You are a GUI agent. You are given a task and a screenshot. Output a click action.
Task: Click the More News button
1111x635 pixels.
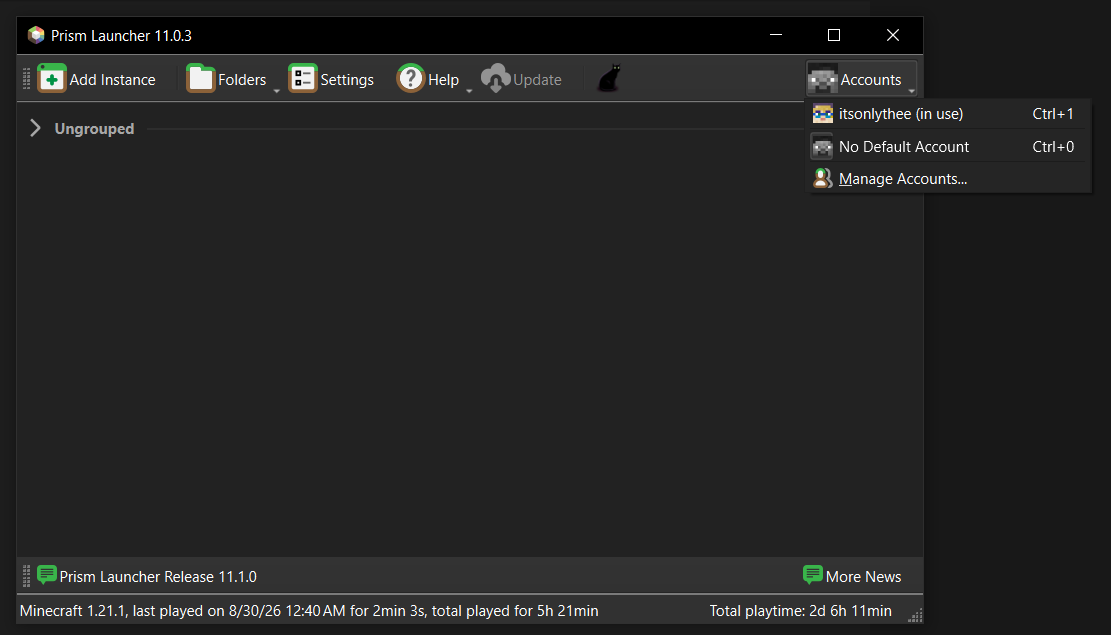(852, 576)
